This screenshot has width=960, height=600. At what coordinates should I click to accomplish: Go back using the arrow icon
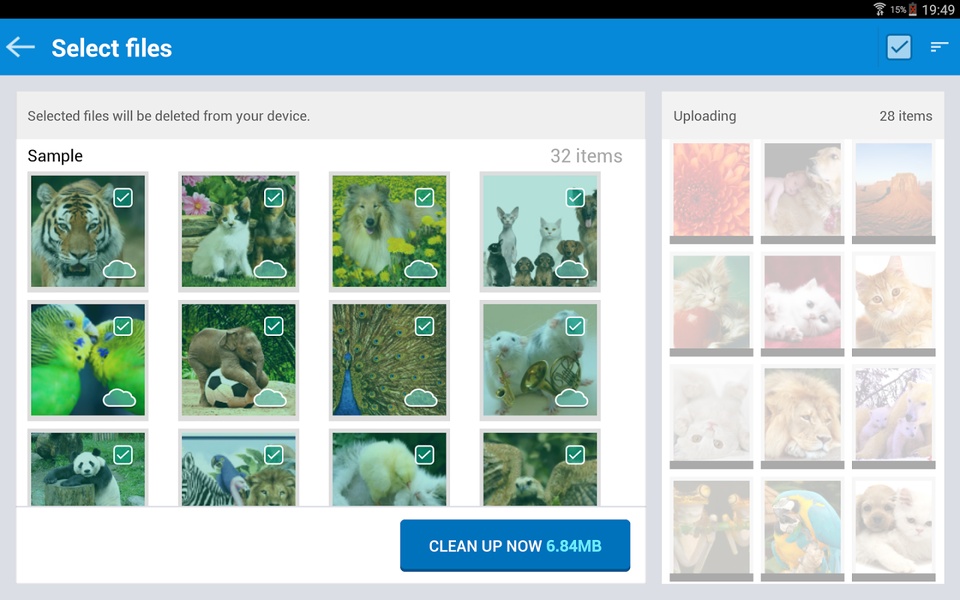pyautogui.click(x=20, y=47)
